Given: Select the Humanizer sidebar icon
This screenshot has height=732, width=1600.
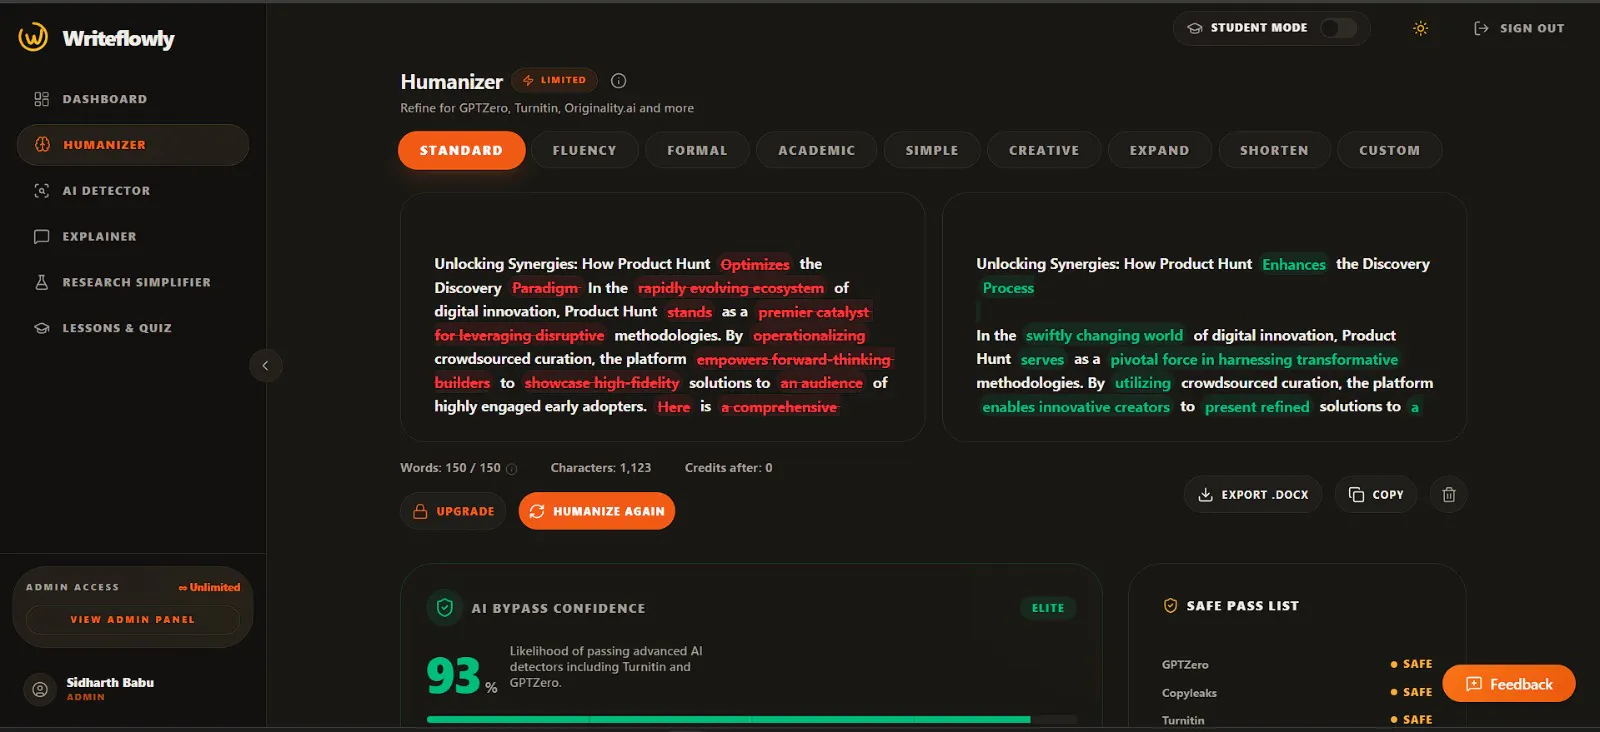Looking at the screenshot, I should tap(42, 145).
